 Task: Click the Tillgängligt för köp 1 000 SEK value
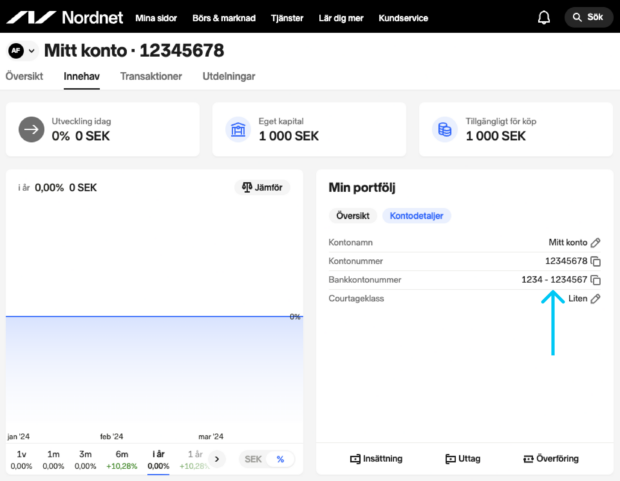[x=495, y=136]
